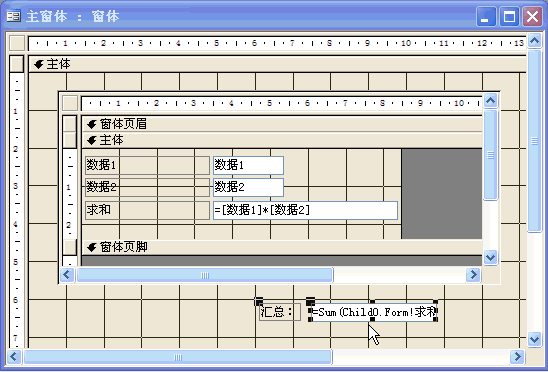
Task: Click the =Sum(Child0.Form!求和 text box
Action: point(373,312)
